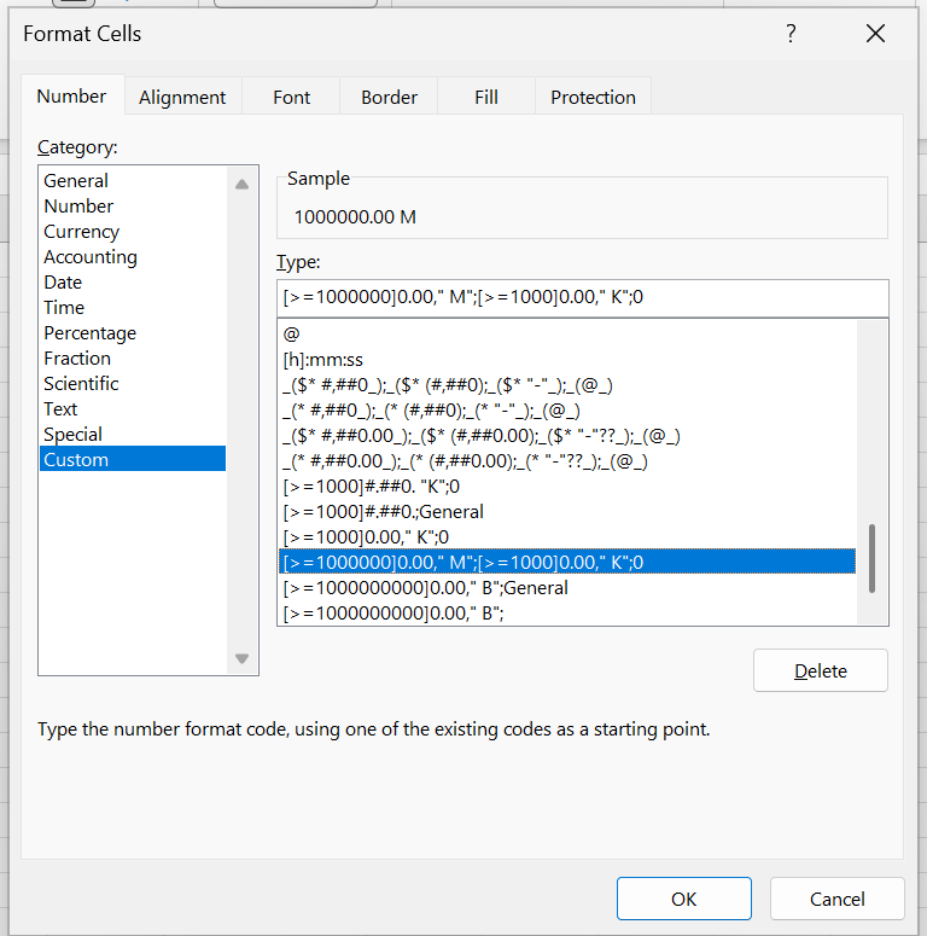The image size is (927, 936).
Task: Pick the Currency category
Action: tap(133, 231)
